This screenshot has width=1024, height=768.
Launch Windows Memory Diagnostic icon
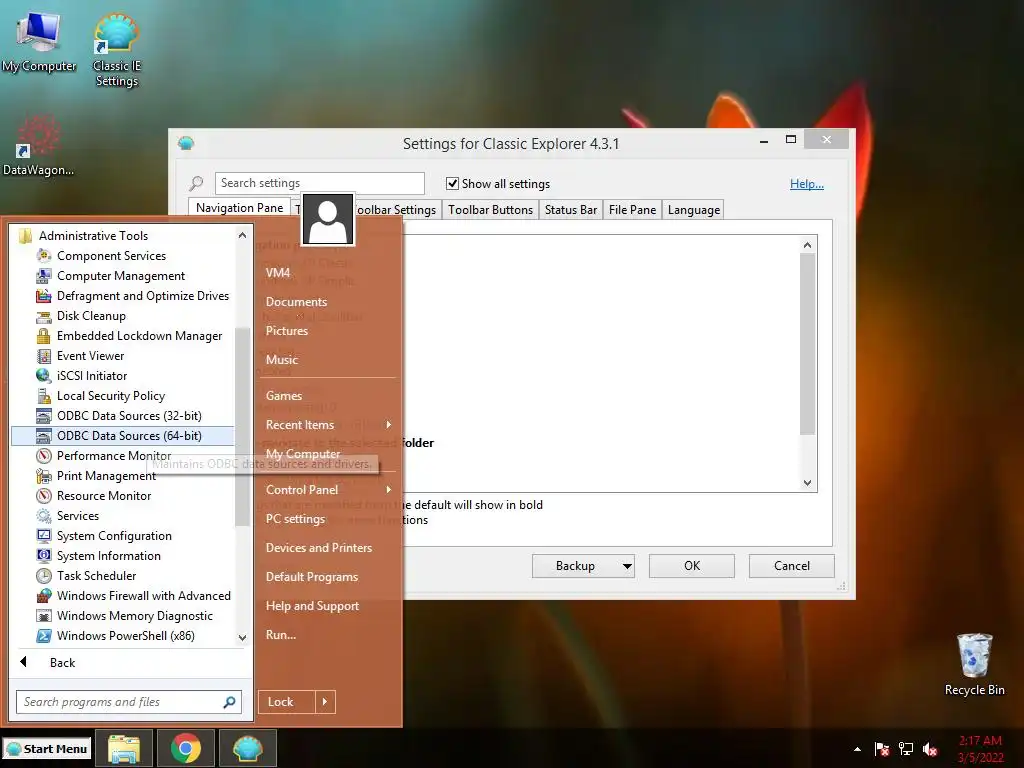(x=44, y=616)
